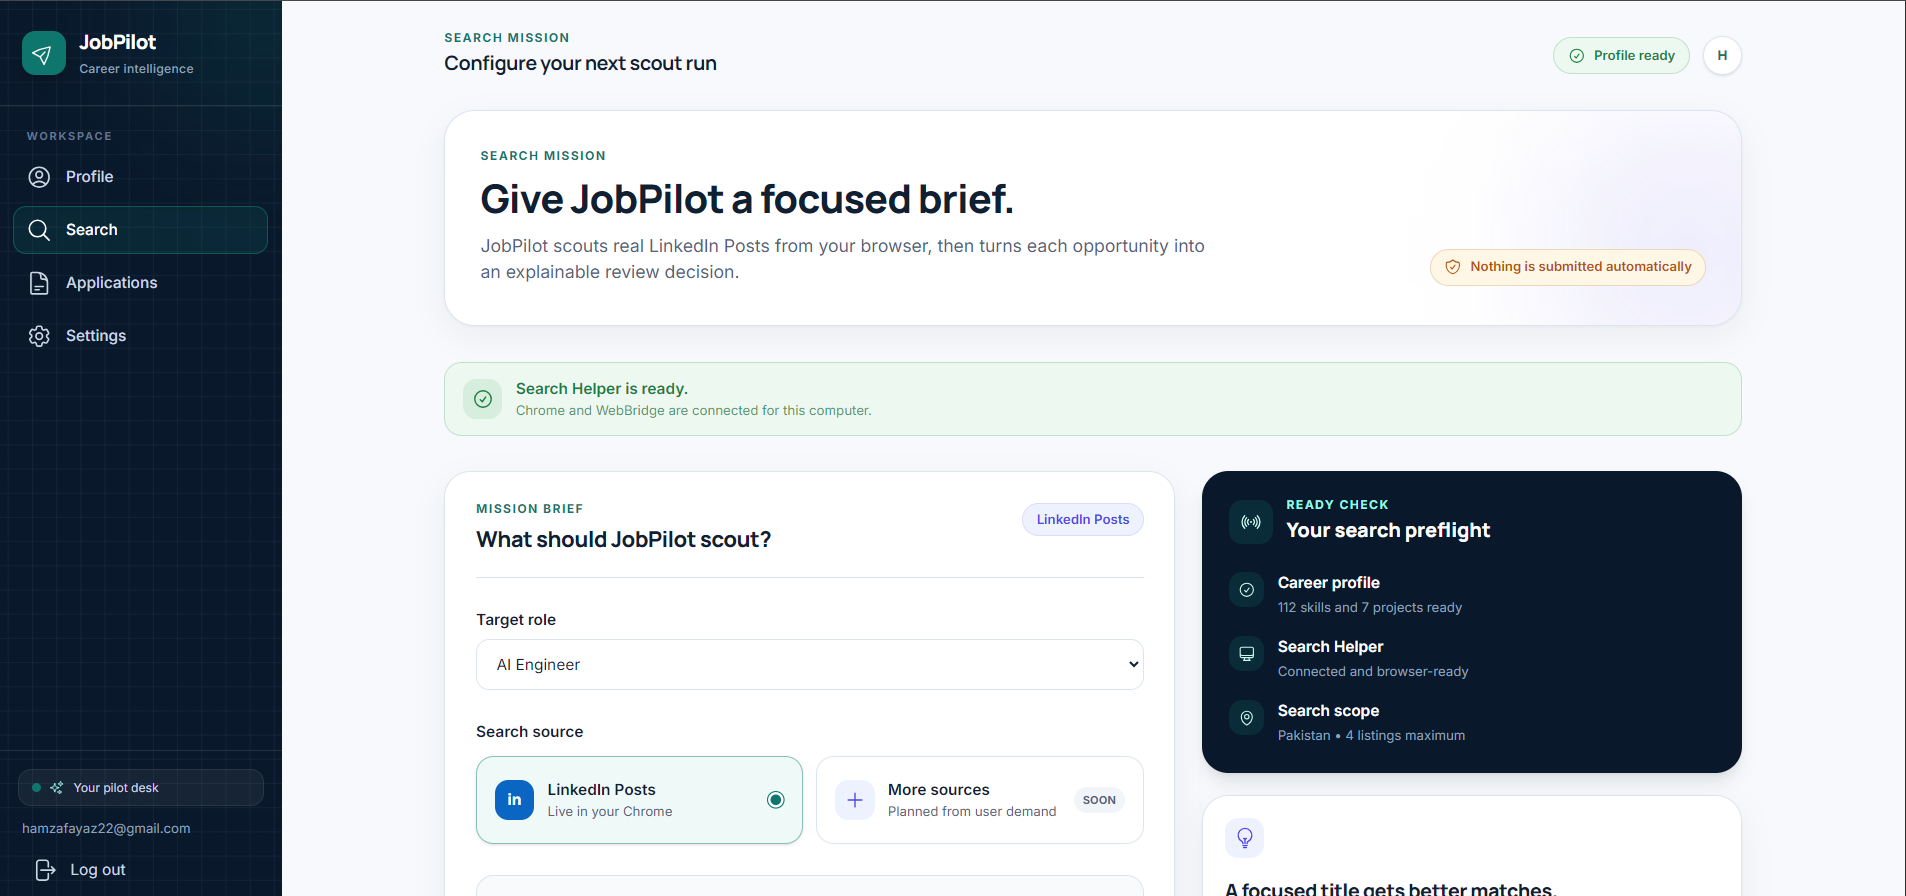Click the checkmark icon in Profile ready badge
The image size is (1906, 896).
coord(1577,56)
